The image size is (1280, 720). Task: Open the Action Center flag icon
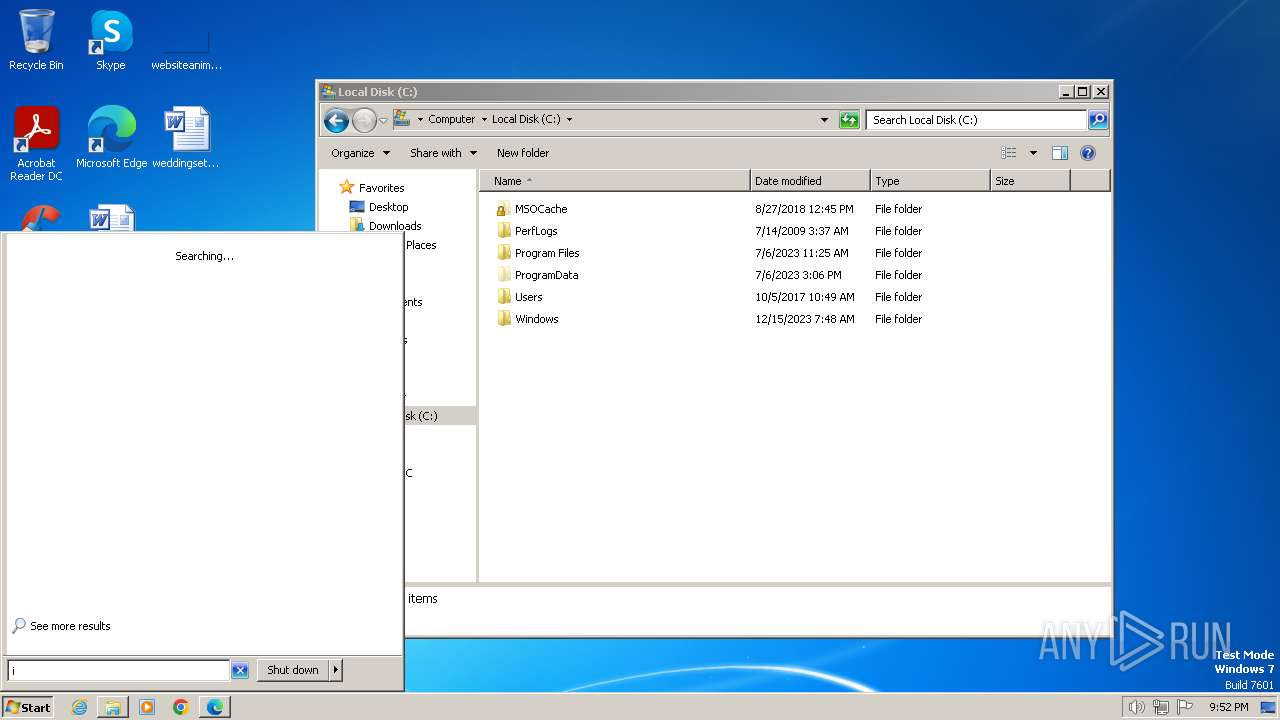pos(1185,707)
